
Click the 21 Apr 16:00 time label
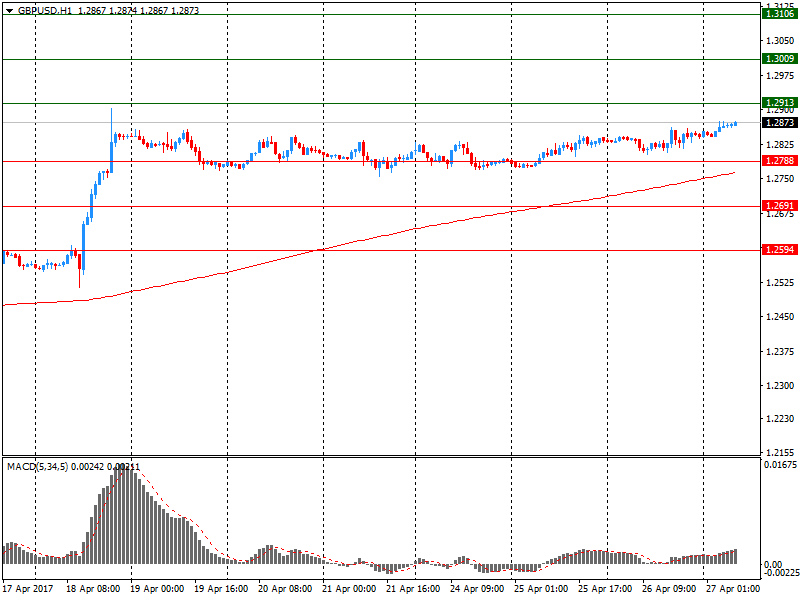pos(413,589)
